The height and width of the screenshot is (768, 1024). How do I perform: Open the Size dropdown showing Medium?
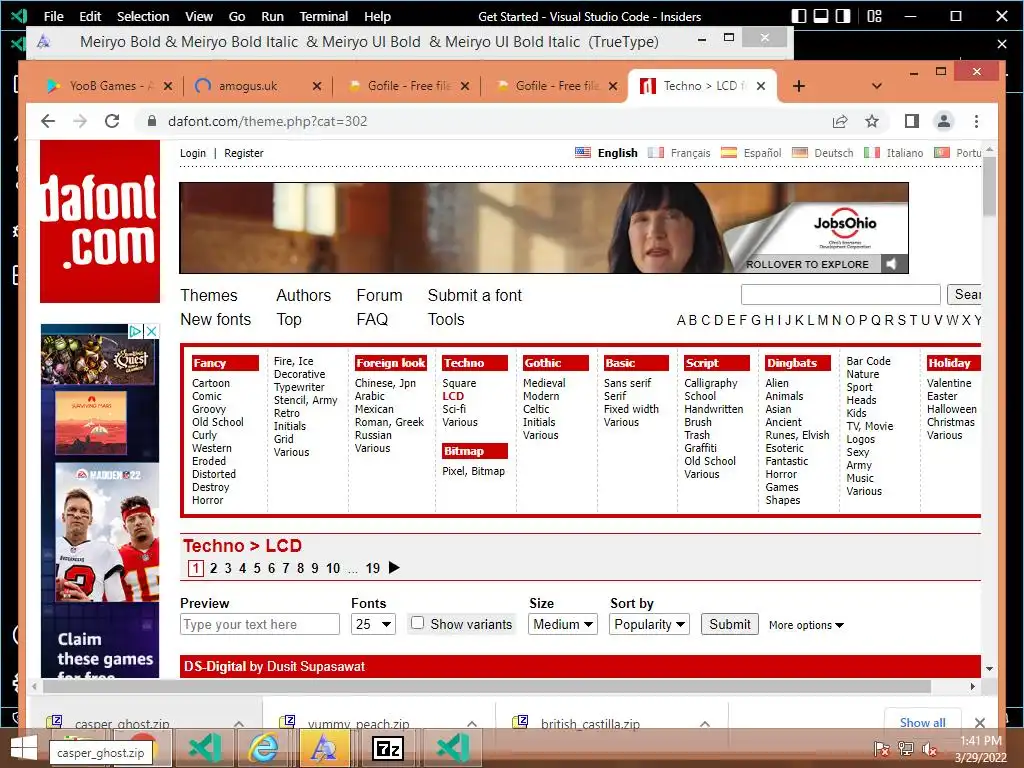(563, 624)
